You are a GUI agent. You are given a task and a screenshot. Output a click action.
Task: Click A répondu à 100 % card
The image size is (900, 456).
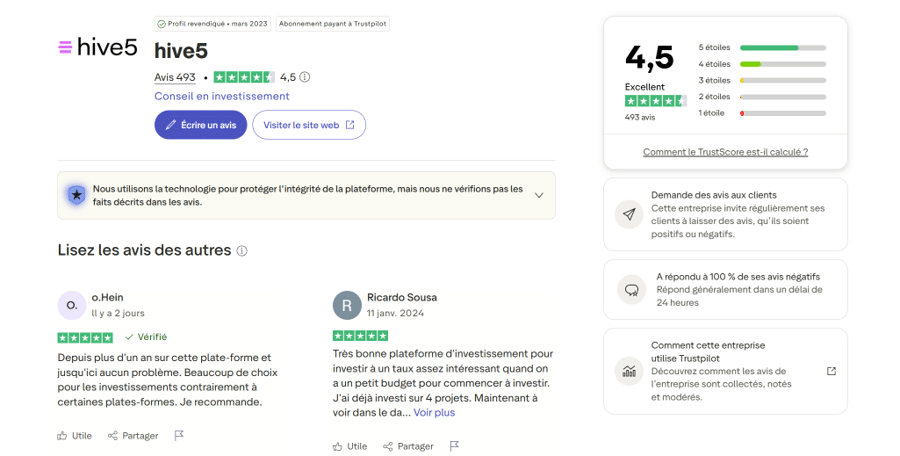click(725, 289)
